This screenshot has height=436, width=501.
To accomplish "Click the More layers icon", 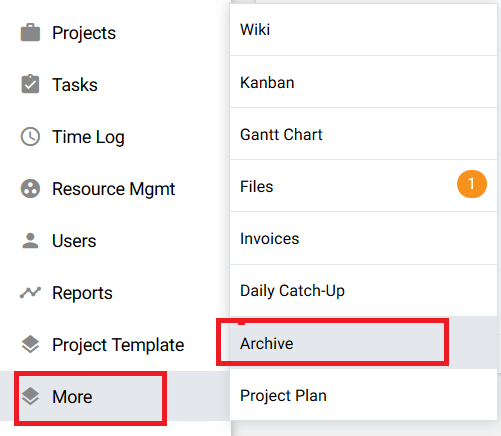I will (x=30, y=396).
